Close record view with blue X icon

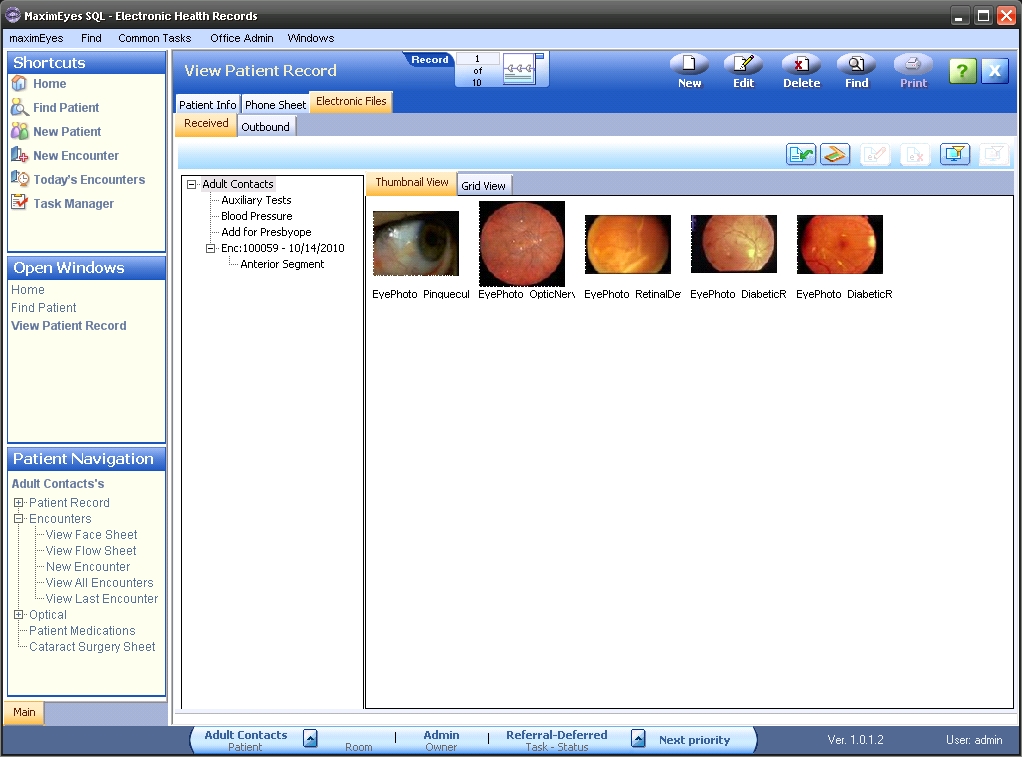995,70
